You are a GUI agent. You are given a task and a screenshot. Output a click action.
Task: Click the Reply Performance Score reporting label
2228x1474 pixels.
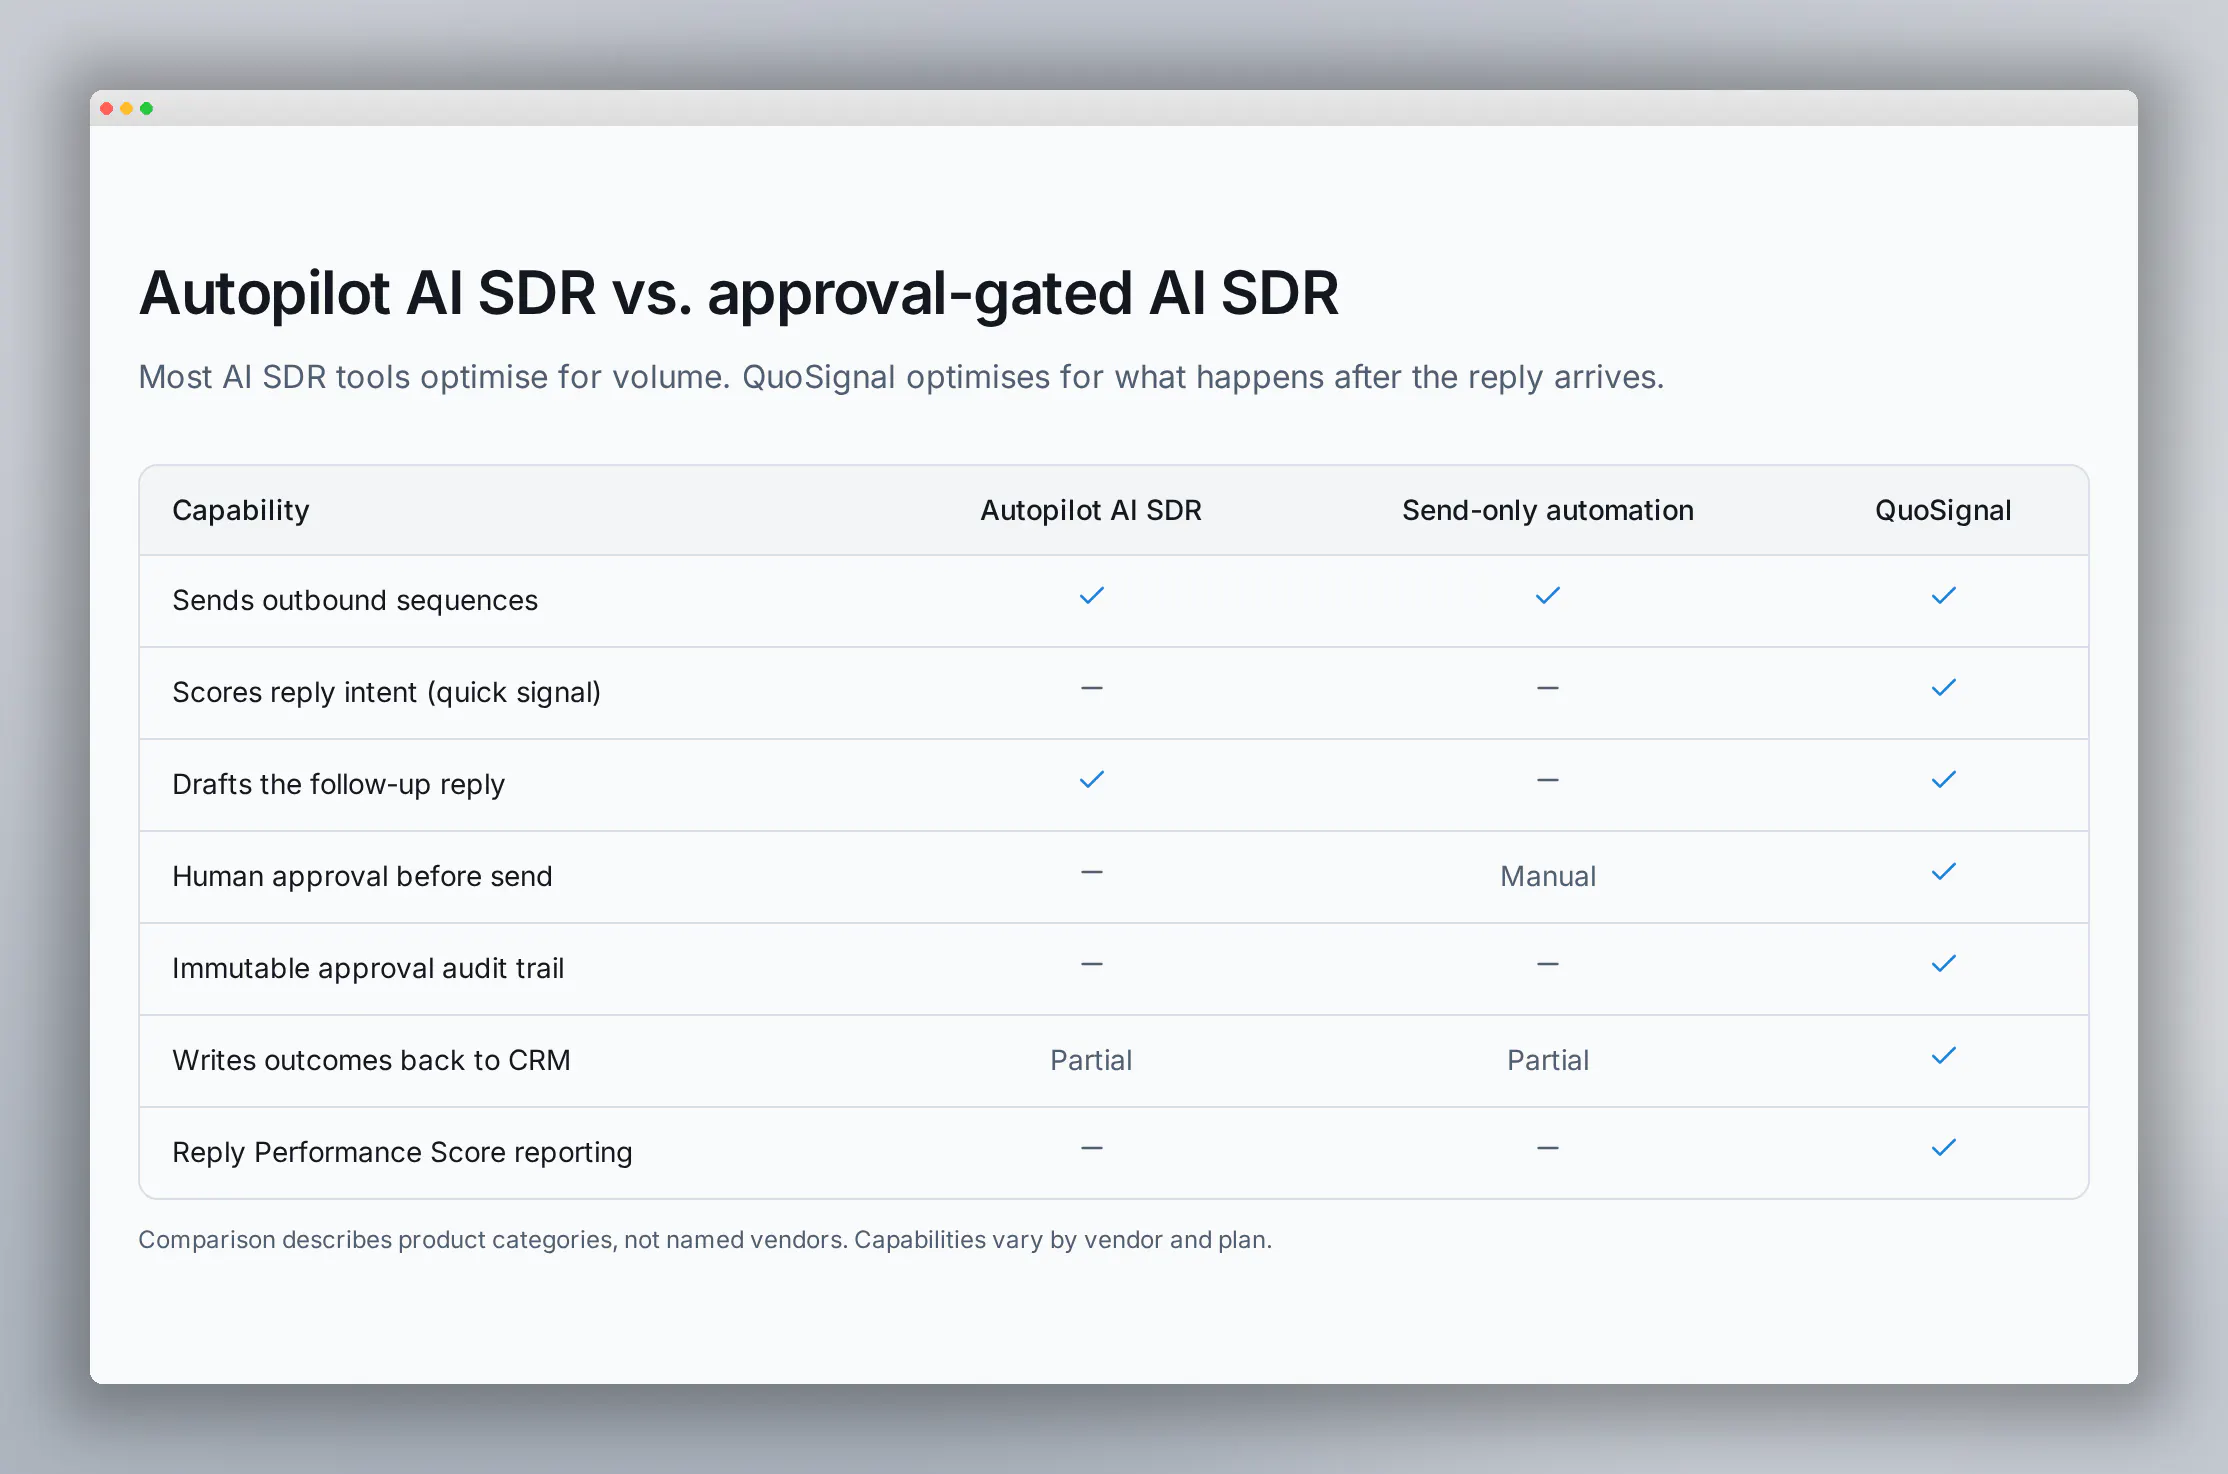pyautogui.click(x=402, y=1153)
